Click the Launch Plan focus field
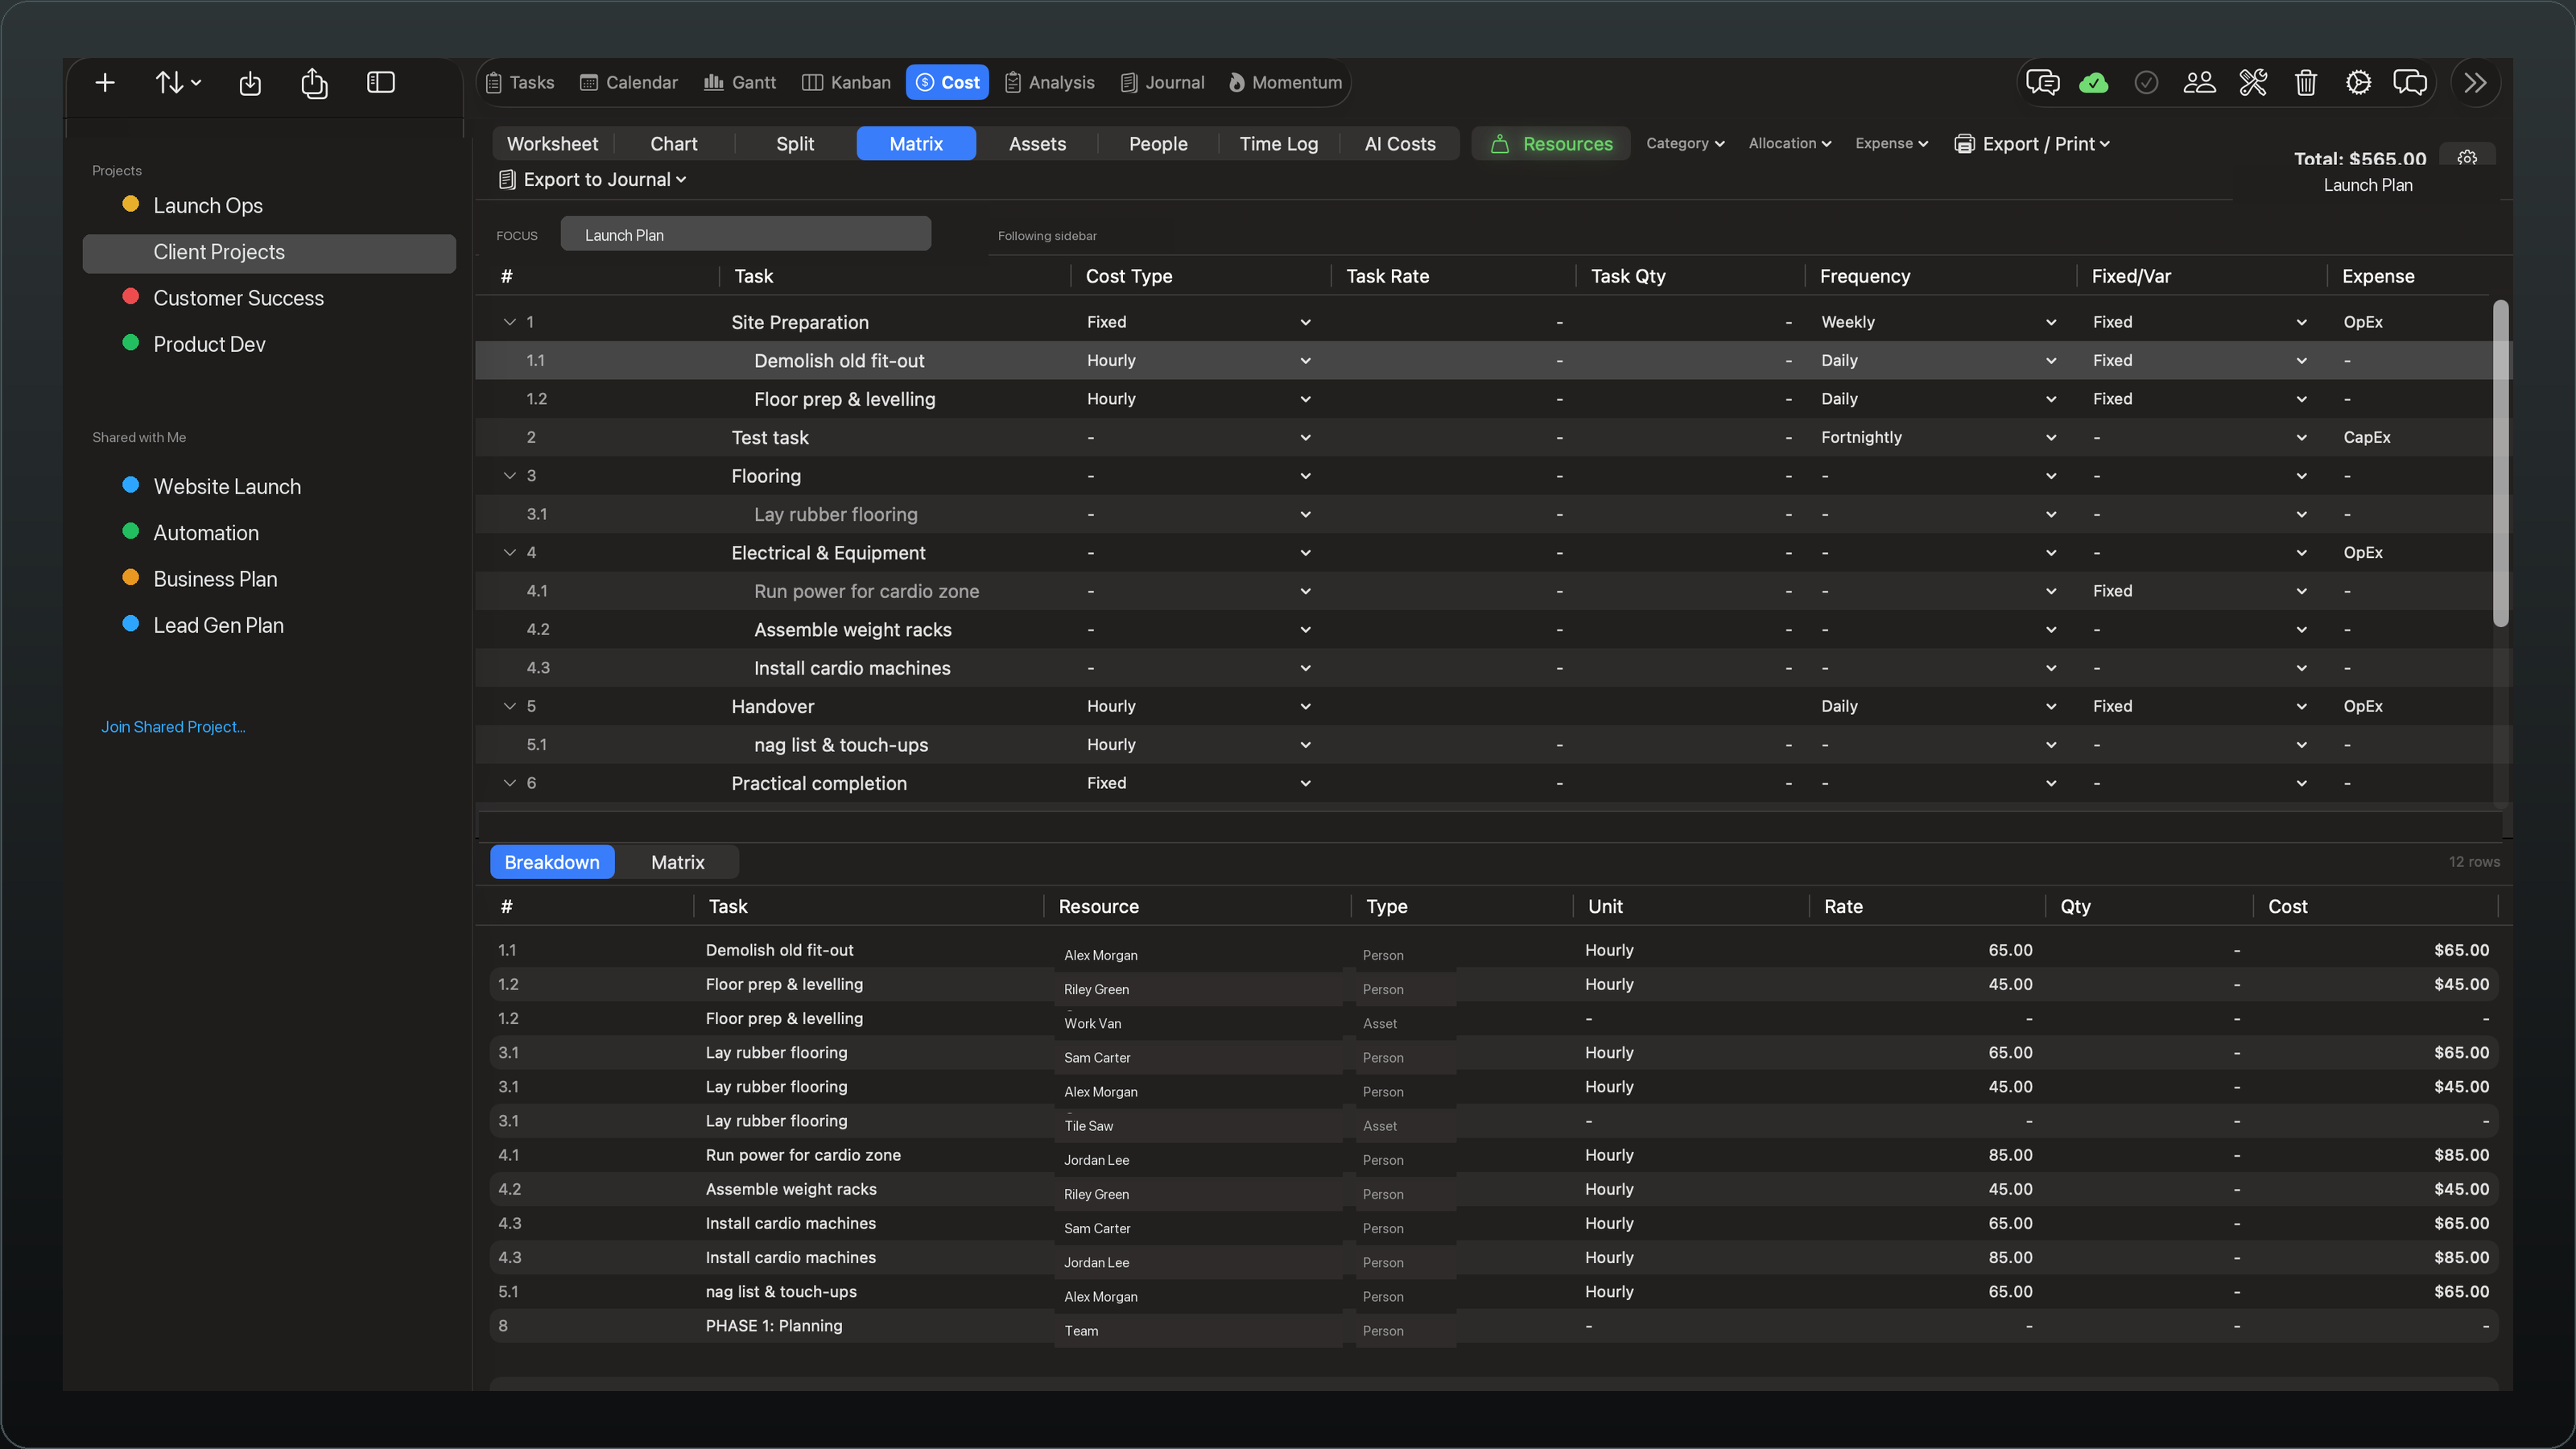This screenshot has width=2576, height=1449. click(x=745, y=235)
